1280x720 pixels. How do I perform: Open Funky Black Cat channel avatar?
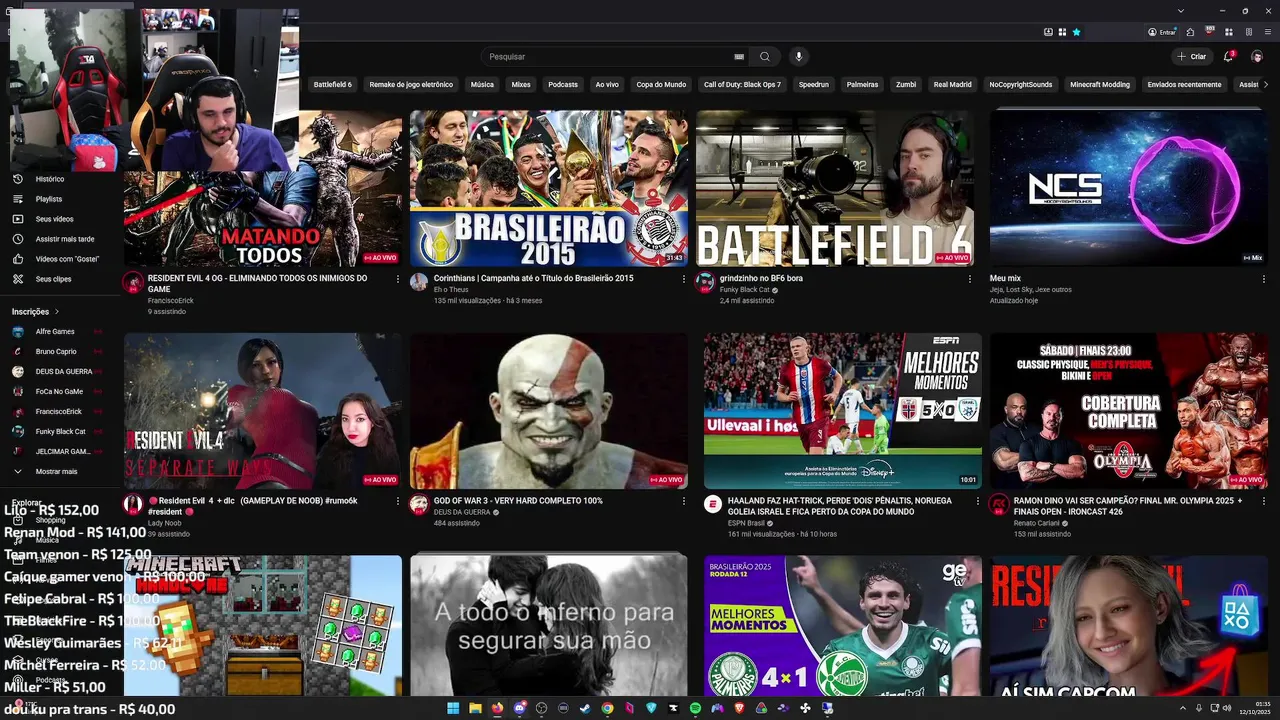pyautogui.click(x=705, y=282)
